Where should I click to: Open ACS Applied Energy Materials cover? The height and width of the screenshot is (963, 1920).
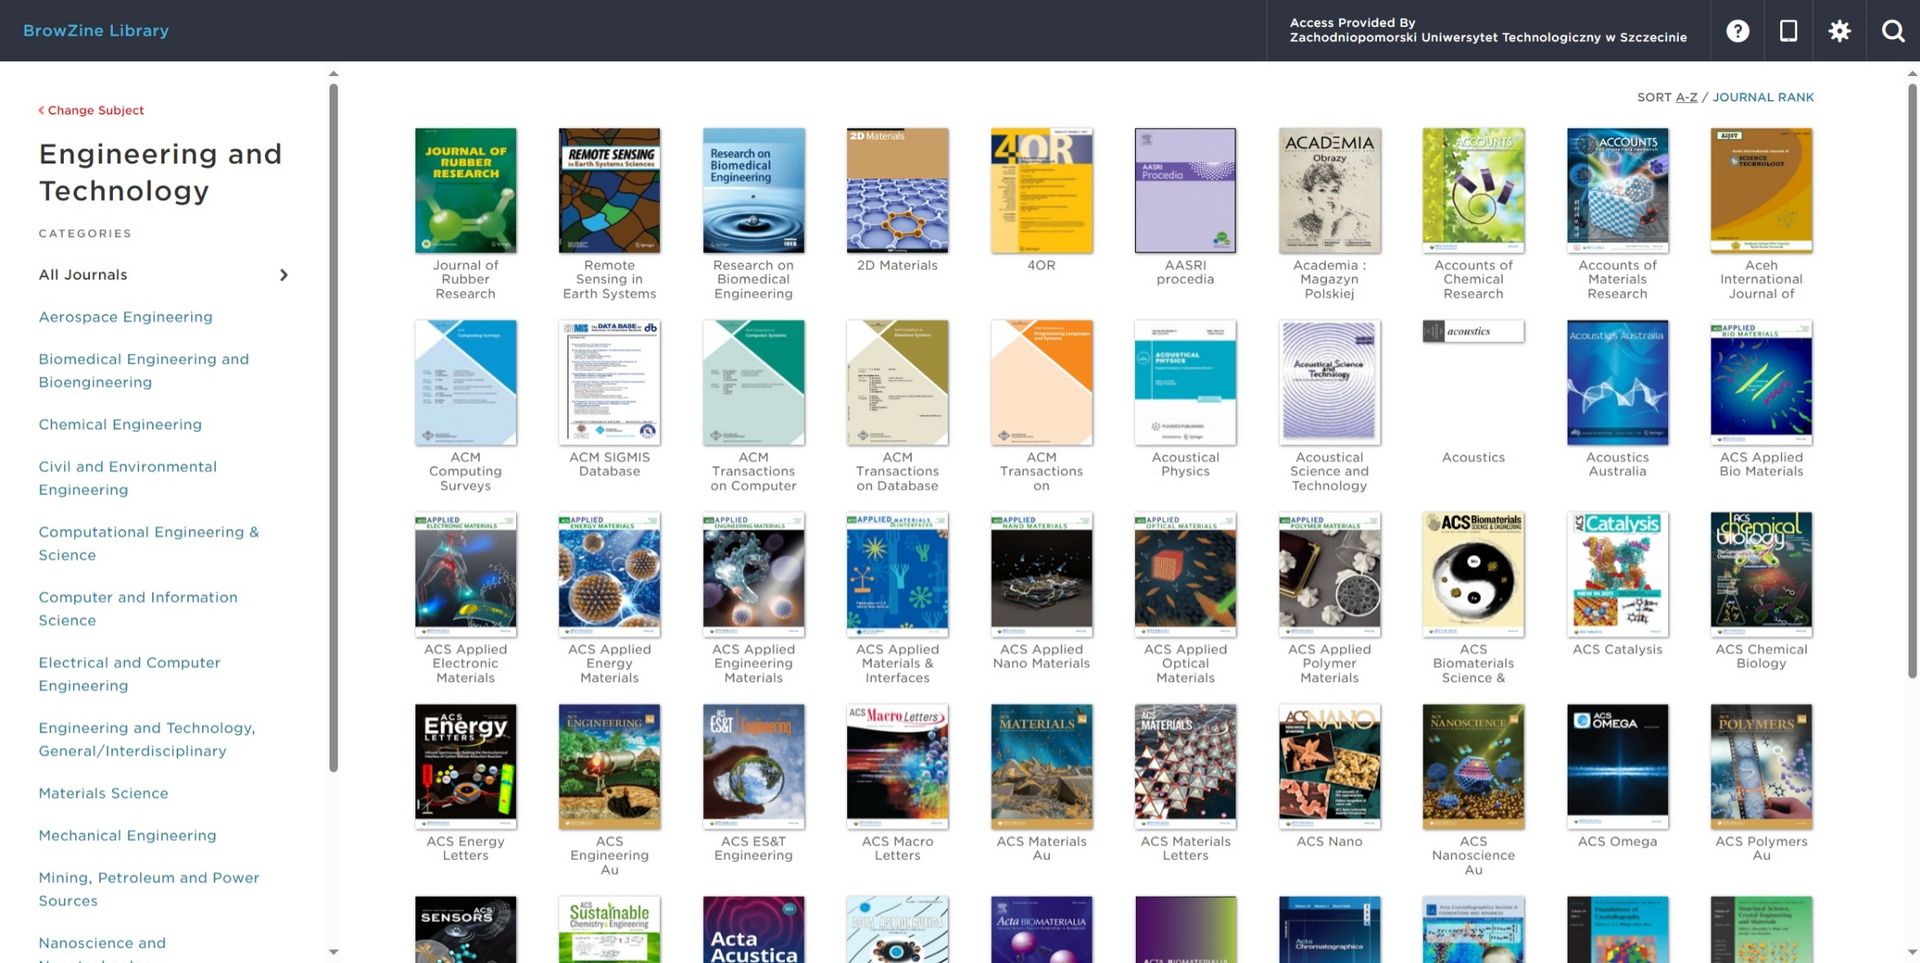(x=610, y=574)
